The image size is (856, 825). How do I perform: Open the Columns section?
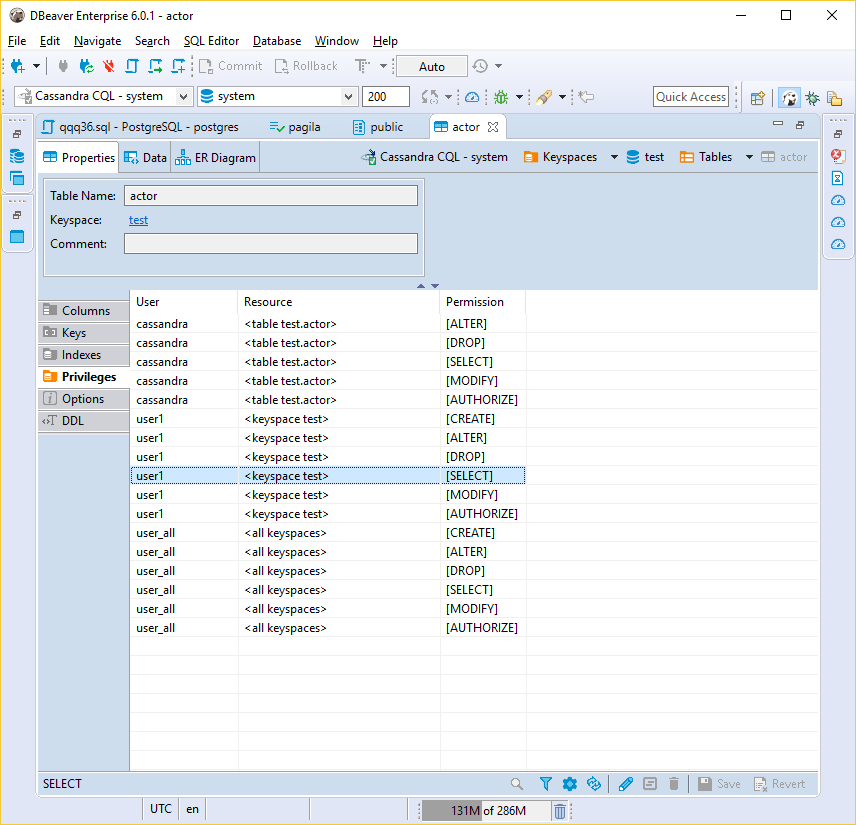point(84,311)
